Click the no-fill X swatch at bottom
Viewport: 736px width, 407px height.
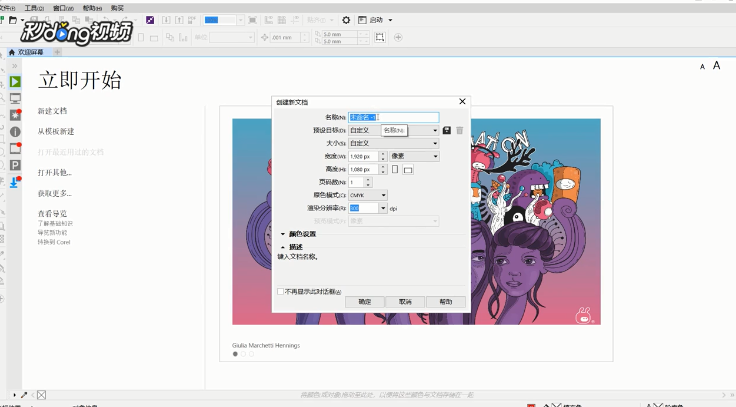(x=41, y=395)
